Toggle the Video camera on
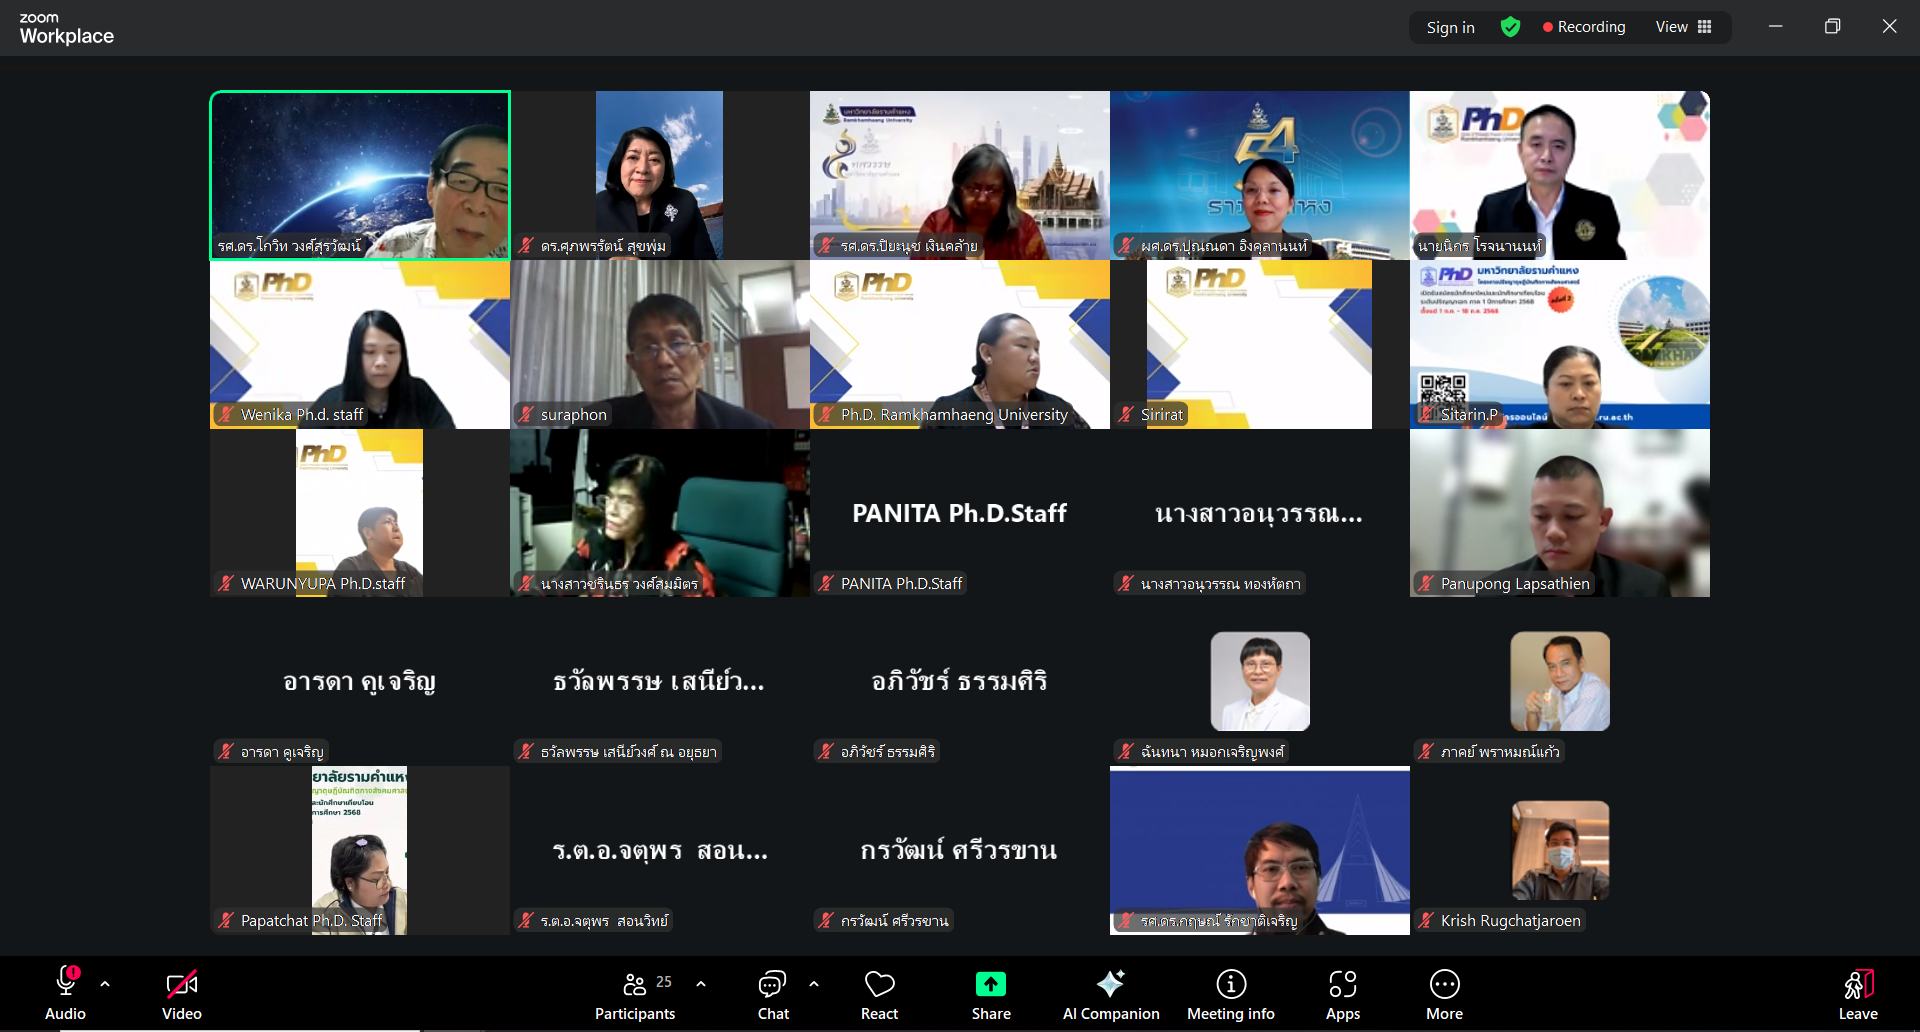The height and width of the screenshot is (1032, 1920). [181, 985]
